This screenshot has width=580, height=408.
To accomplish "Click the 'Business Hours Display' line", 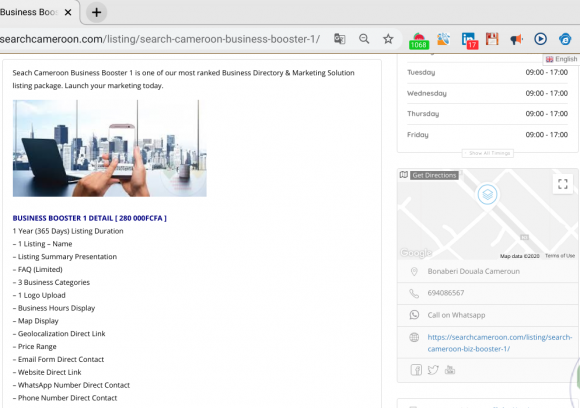I will click(x=54, y=308).
